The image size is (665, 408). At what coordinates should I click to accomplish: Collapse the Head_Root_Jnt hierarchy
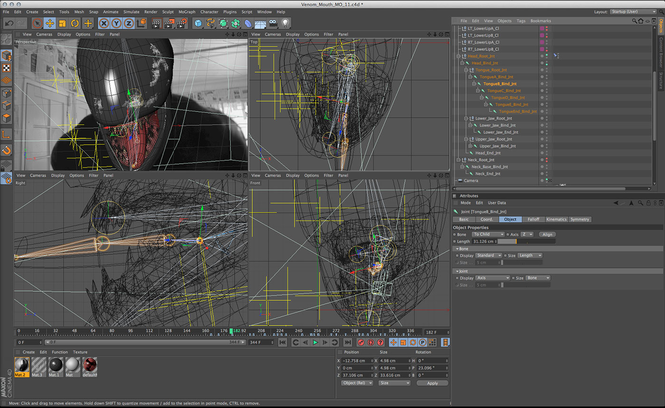coord(458,56)
